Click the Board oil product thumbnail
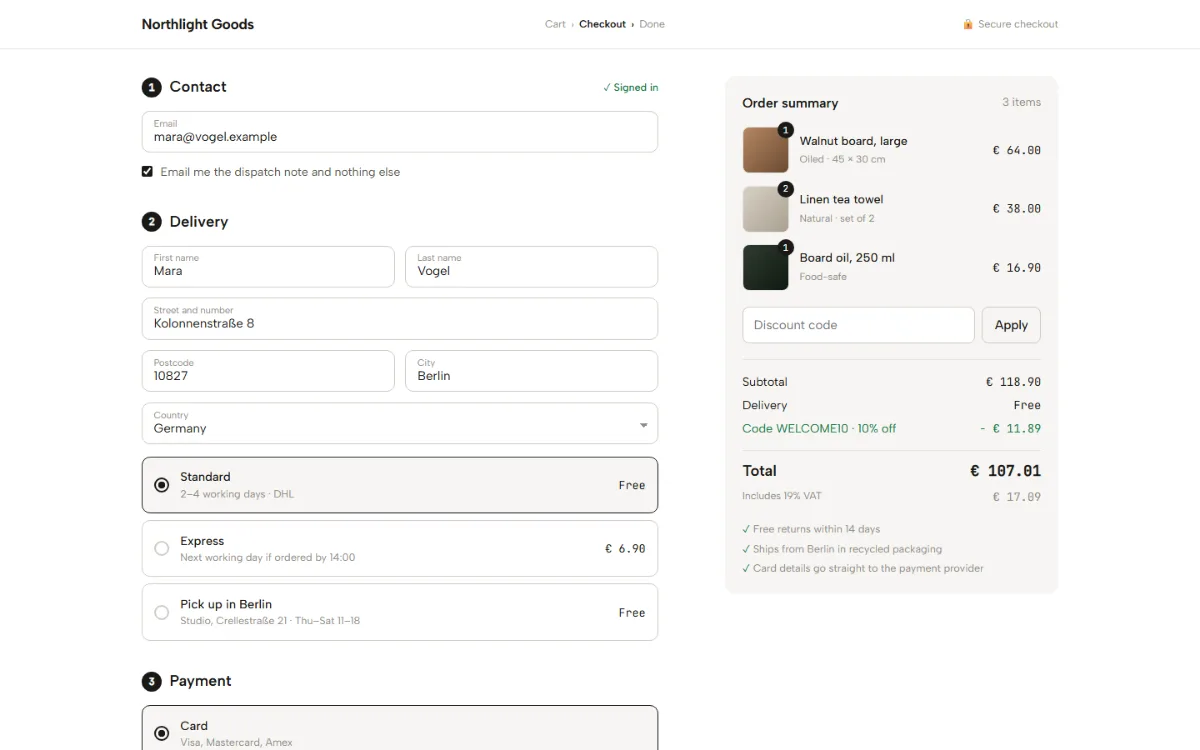This screenshot has width=1200, height=750. [x=766, y=267]
